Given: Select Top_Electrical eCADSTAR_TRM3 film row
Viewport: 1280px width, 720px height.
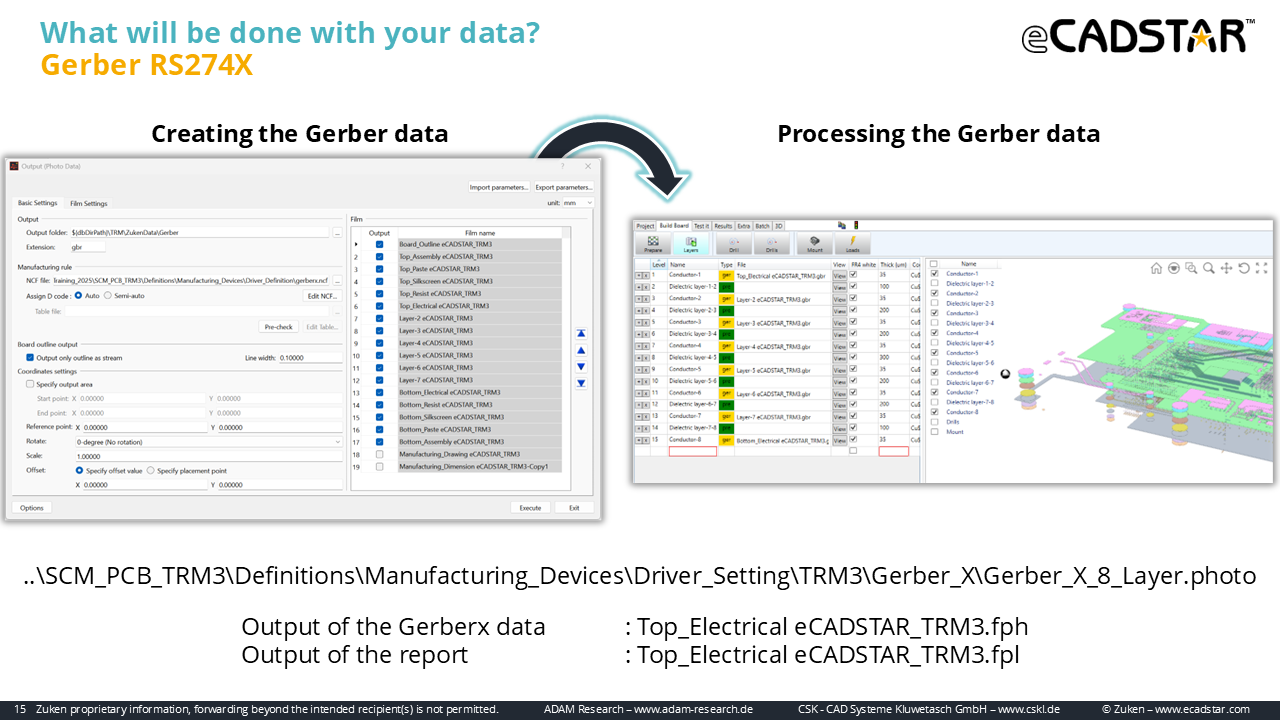Looking at the screenshot, I should click(480, 306).
